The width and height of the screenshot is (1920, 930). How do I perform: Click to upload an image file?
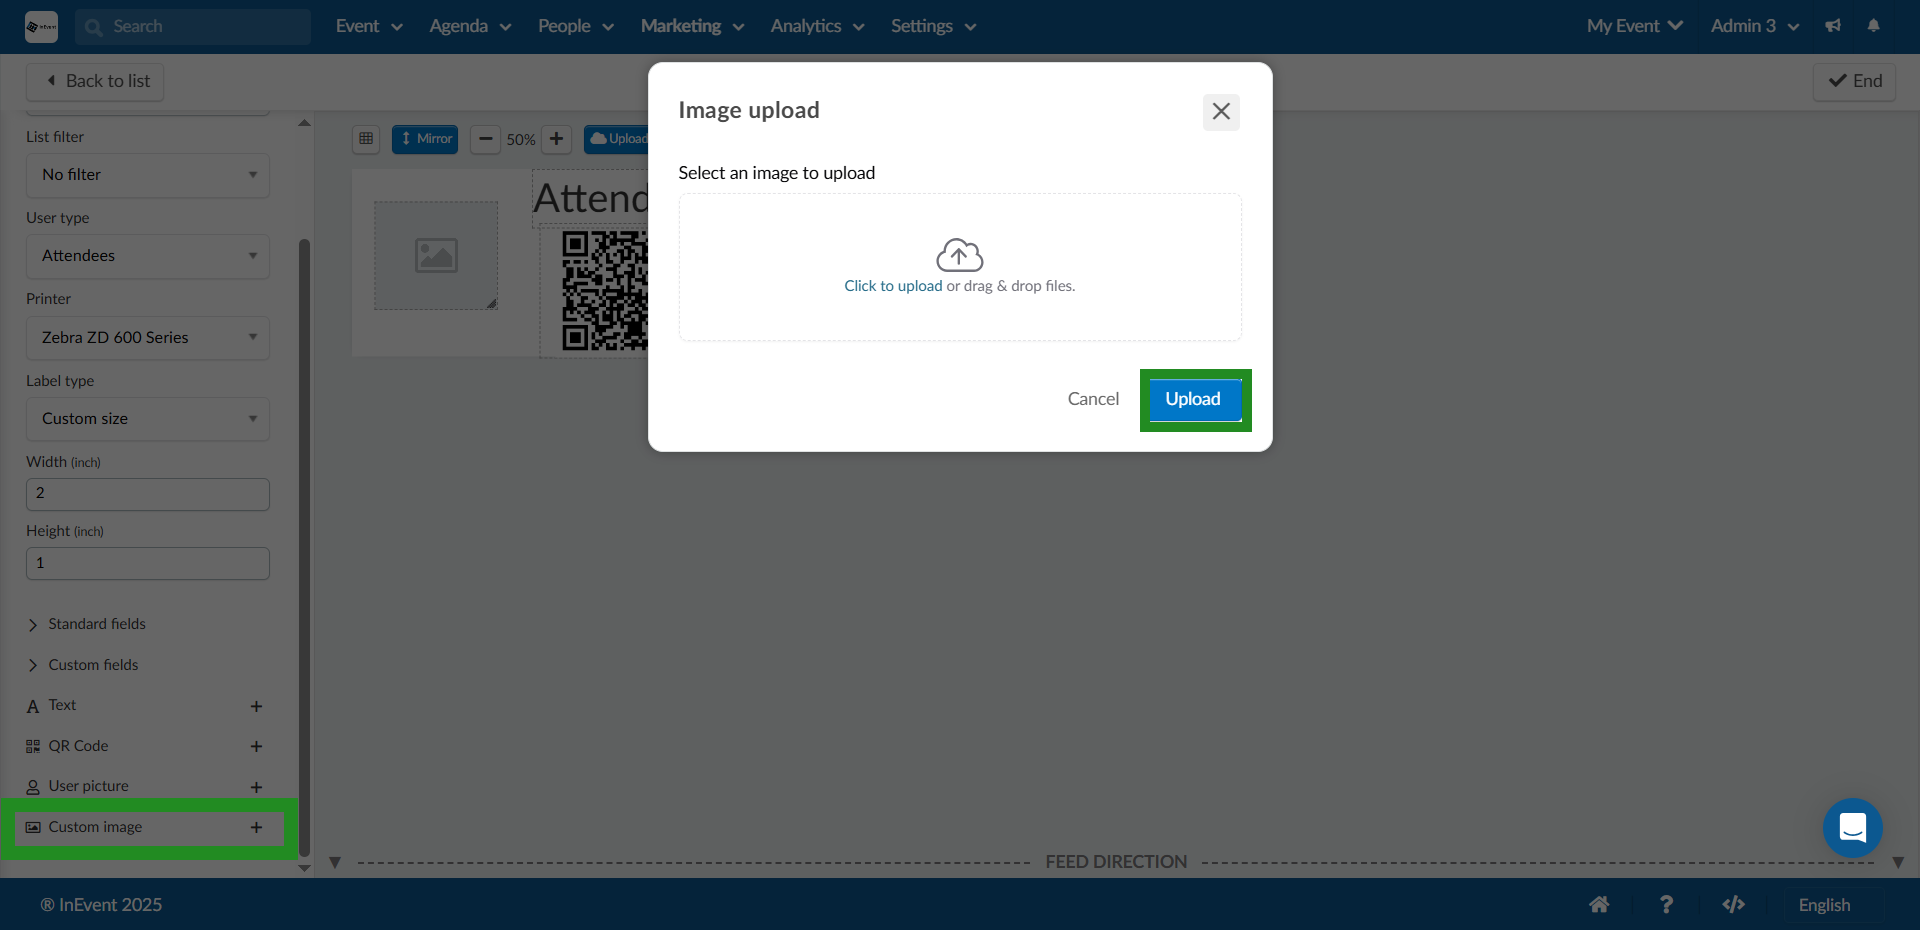(892, 285)
